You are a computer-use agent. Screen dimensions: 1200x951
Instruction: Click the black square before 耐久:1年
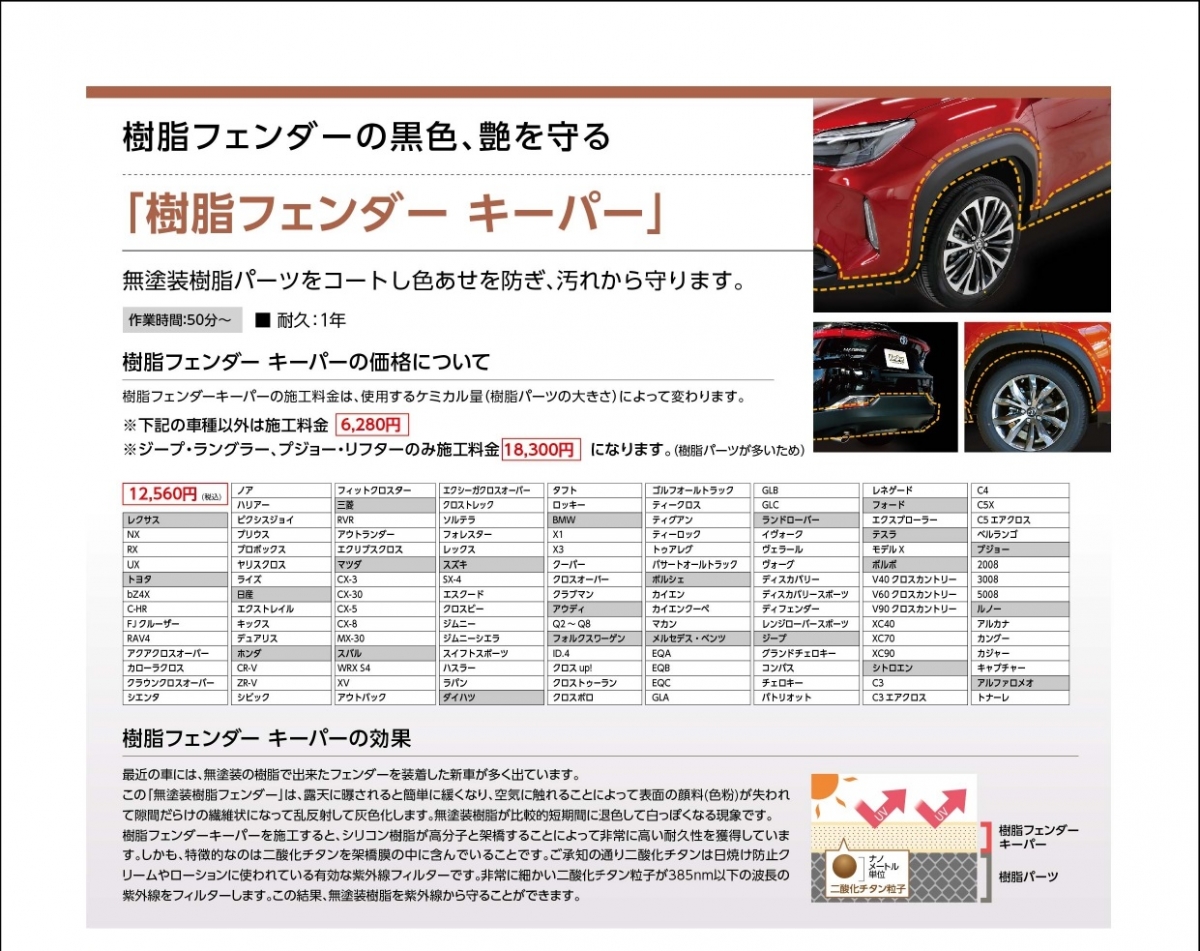tap(263, 321)
